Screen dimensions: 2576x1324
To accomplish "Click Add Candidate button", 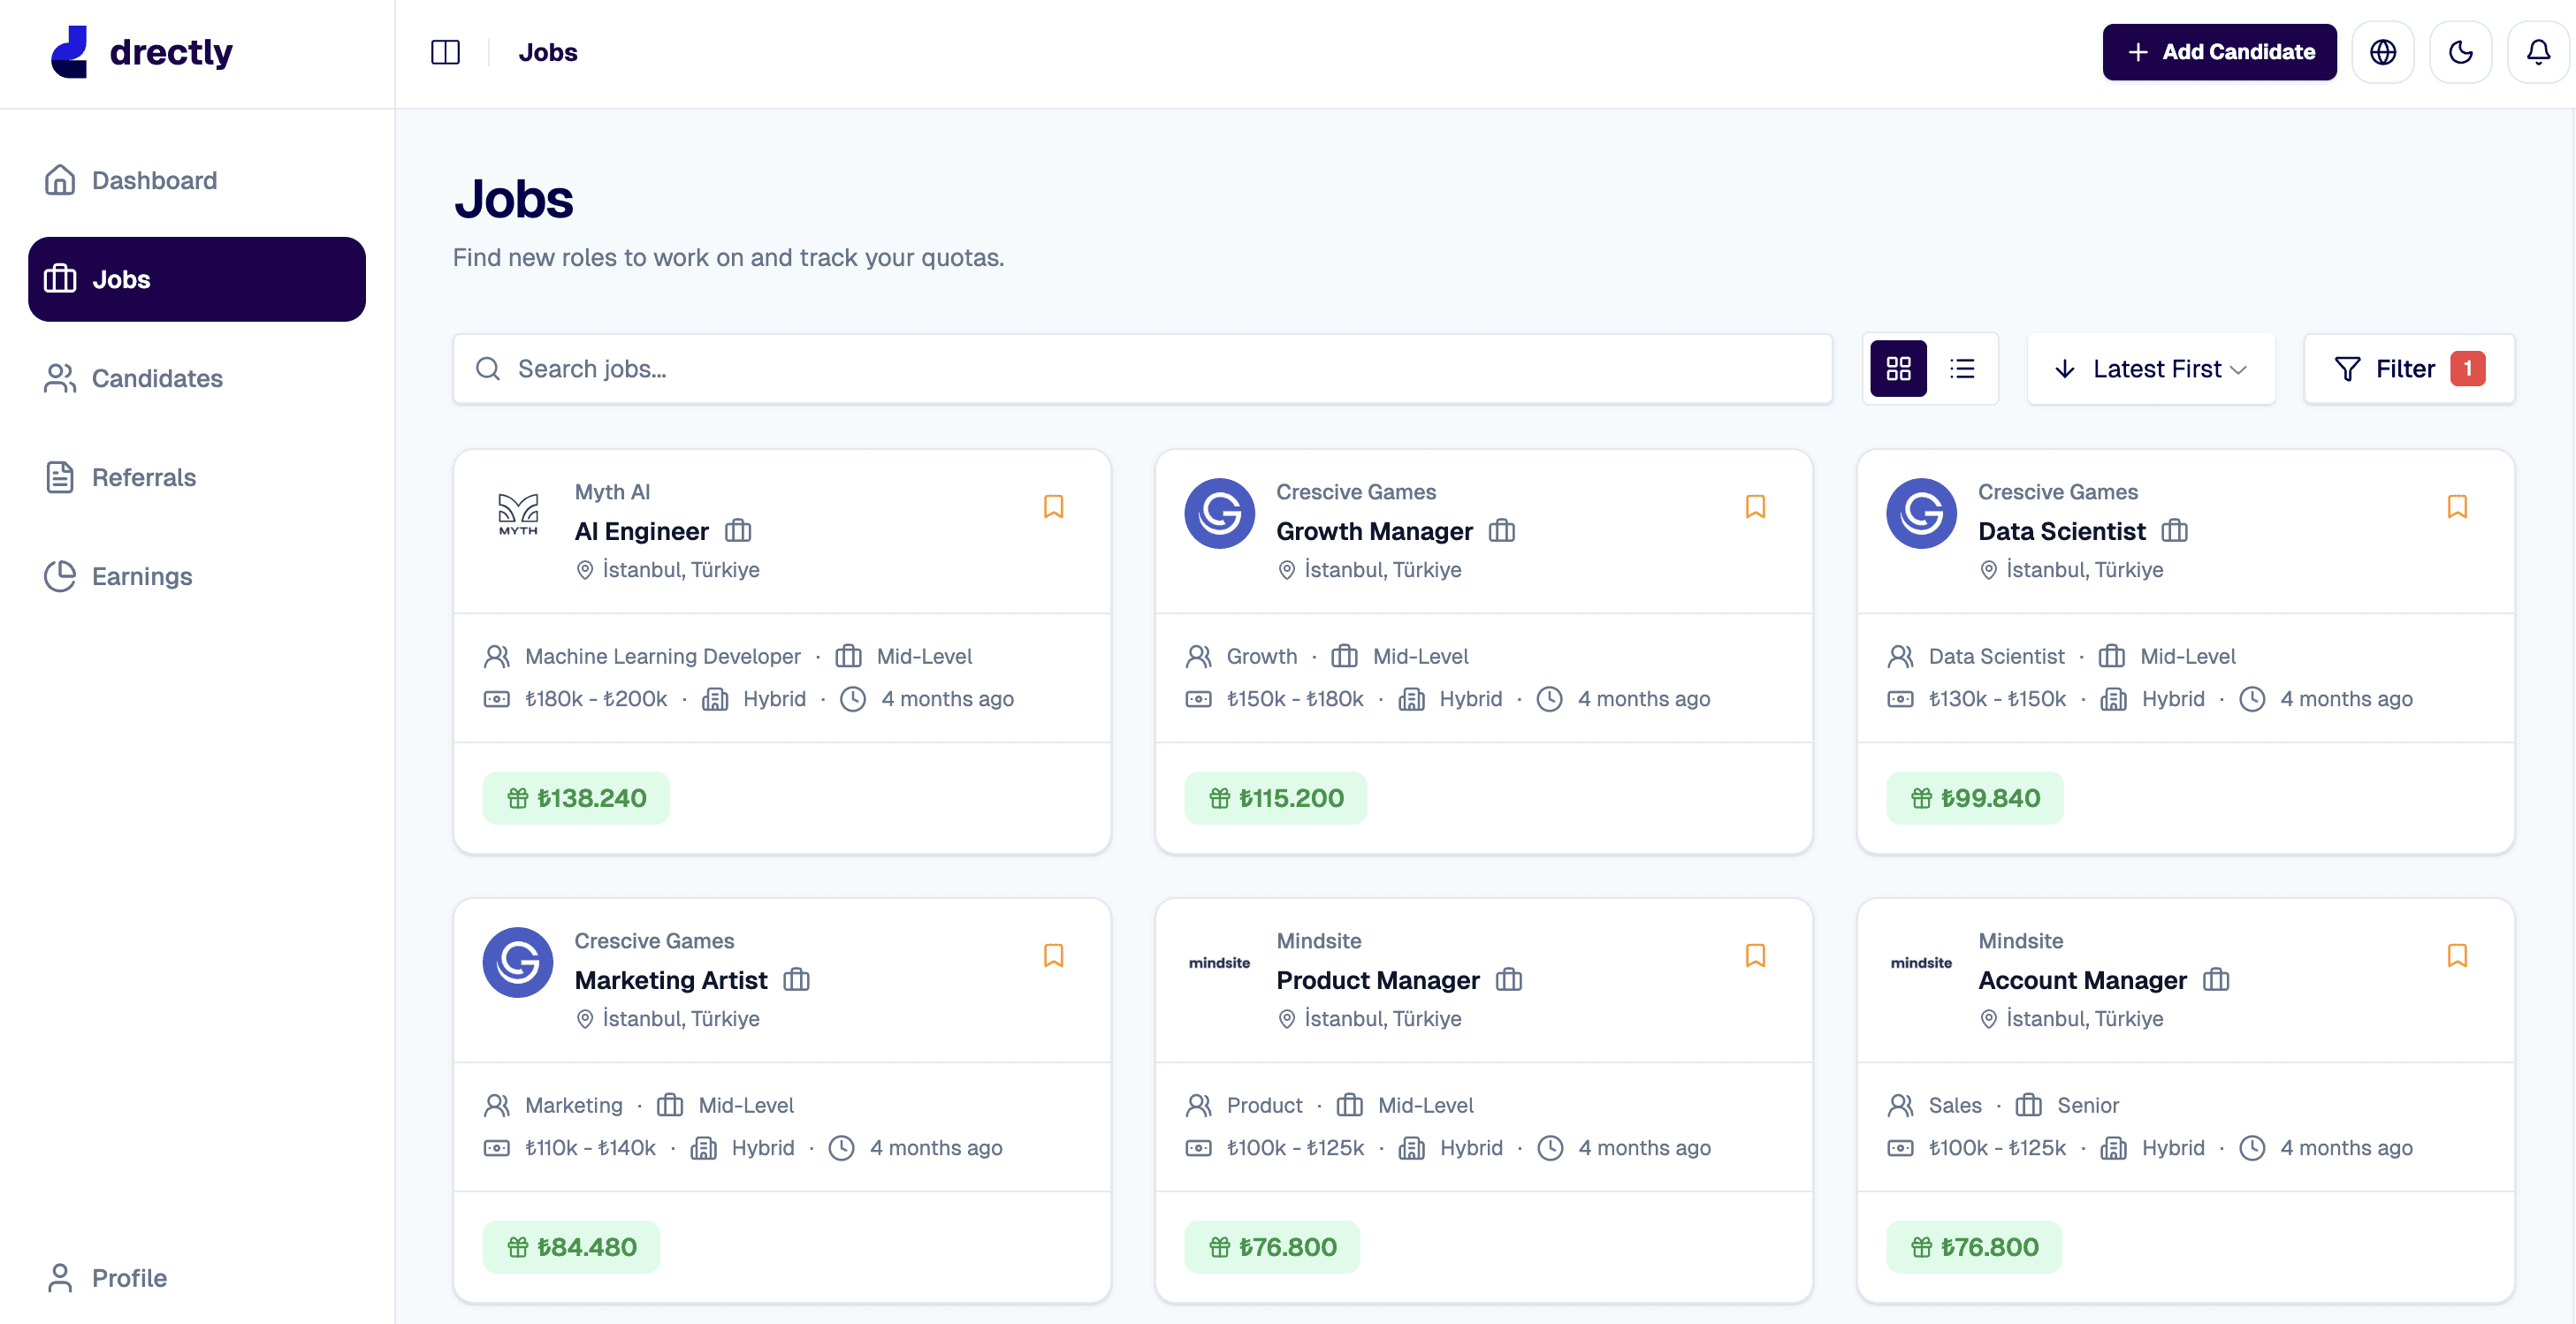I will click(2218, 52).
